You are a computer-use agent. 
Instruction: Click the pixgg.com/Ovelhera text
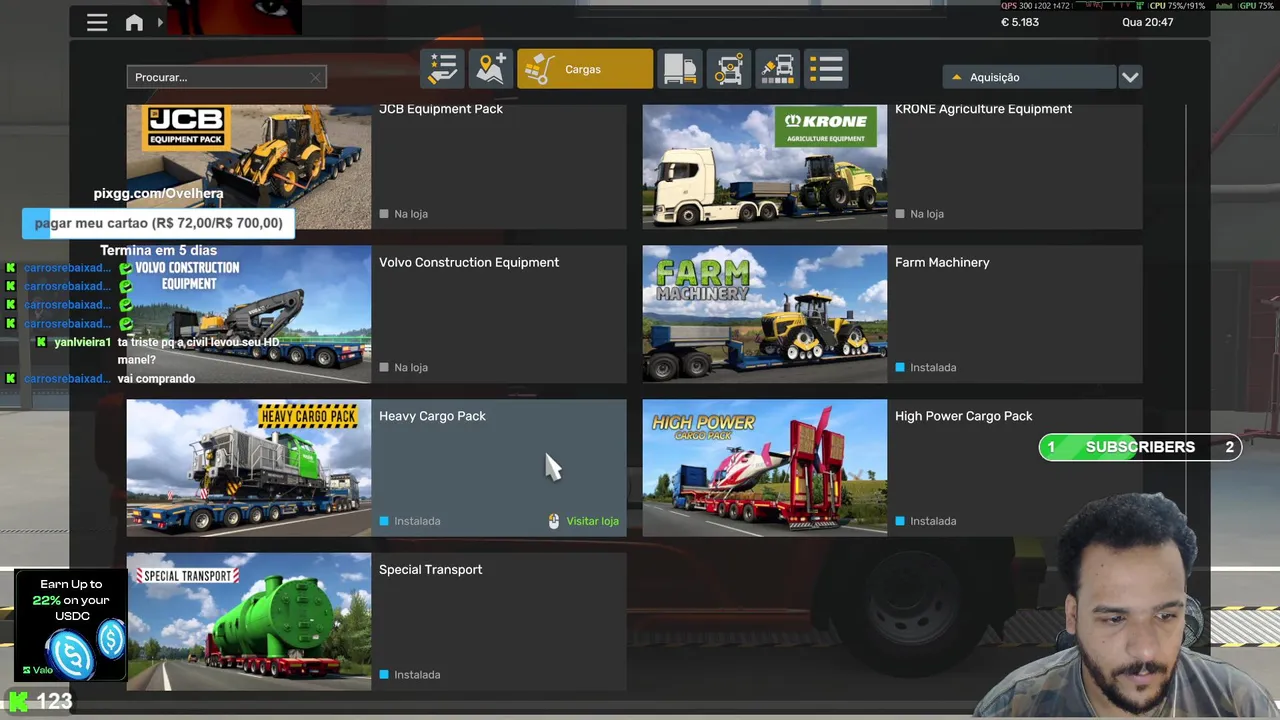pos(158,193)
